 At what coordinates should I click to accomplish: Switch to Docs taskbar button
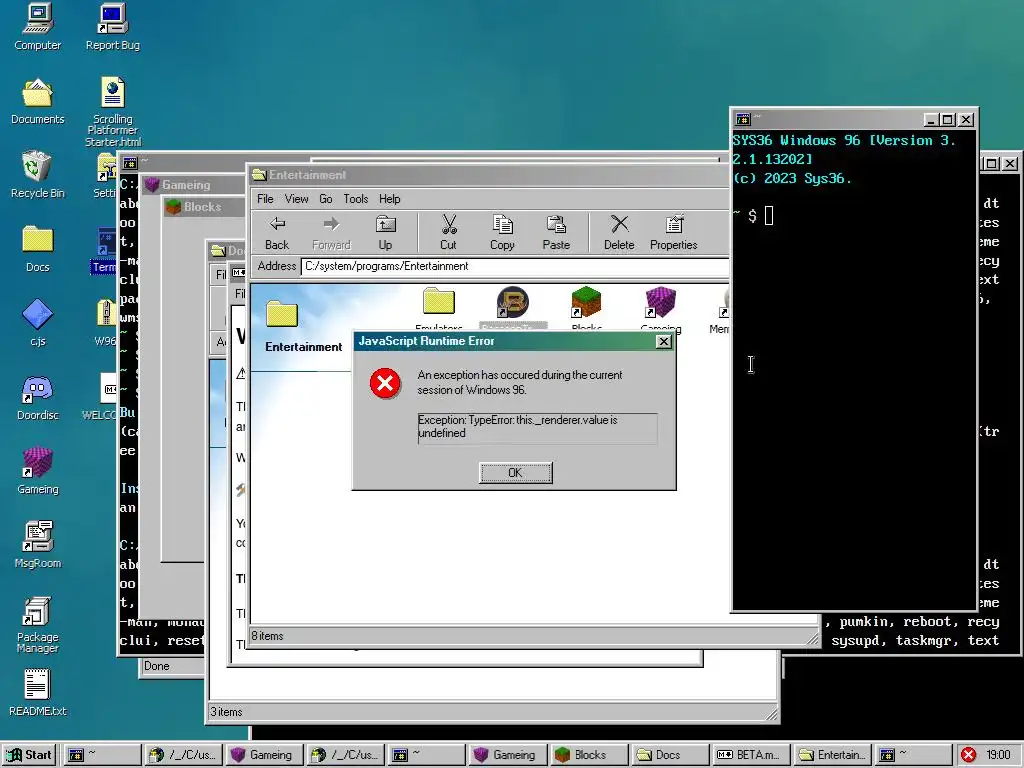coord(671,755)
